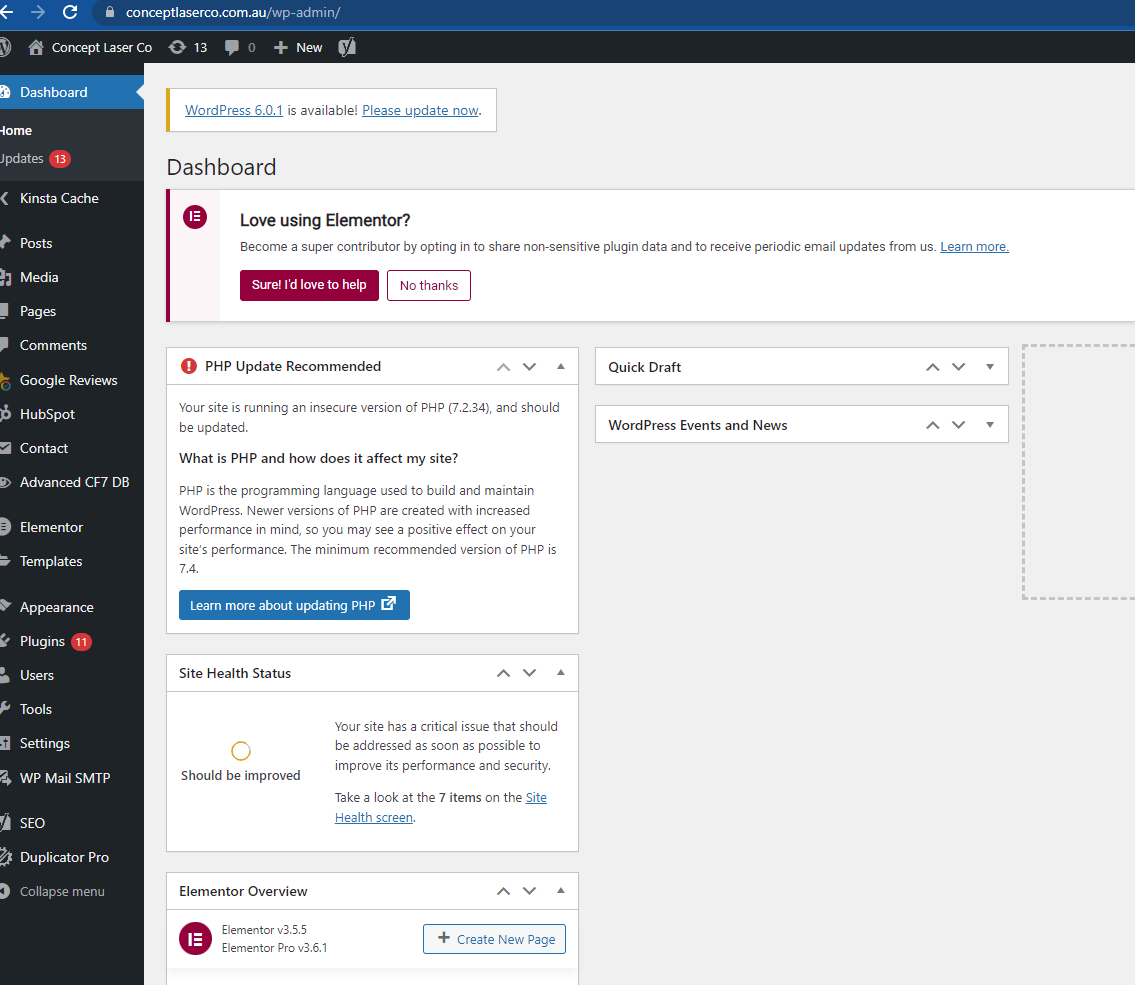Move PHP Update Recommended widget down

click(x=529, y=367)
